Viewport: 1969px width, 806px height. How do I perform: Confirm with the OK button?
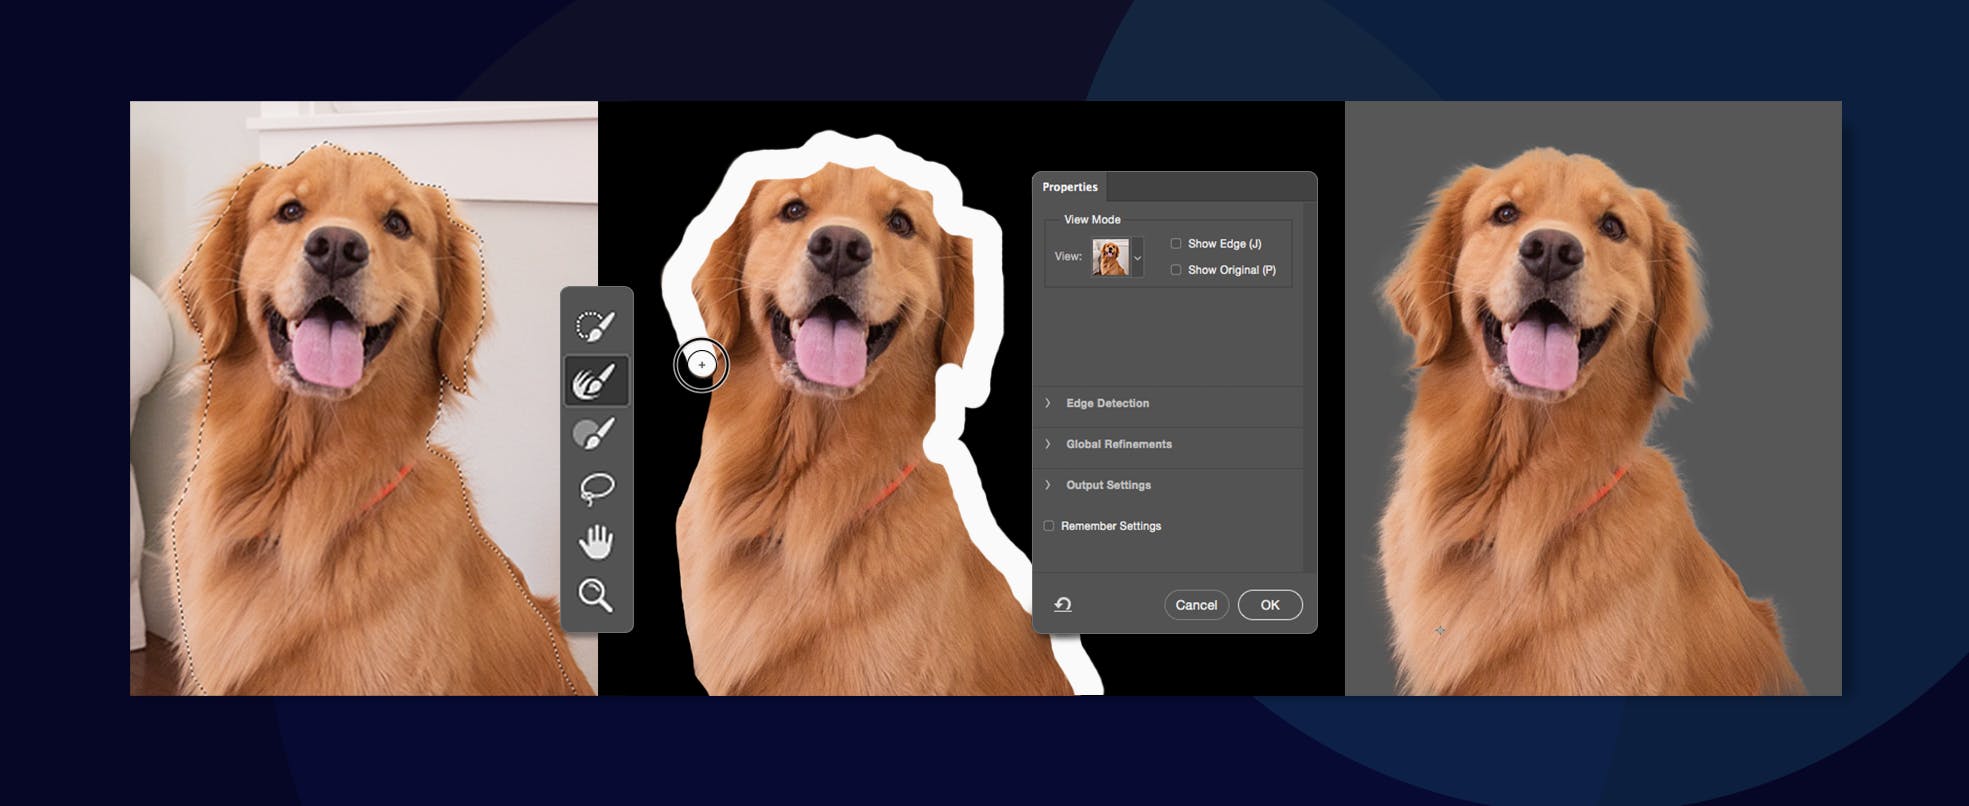1270,605
